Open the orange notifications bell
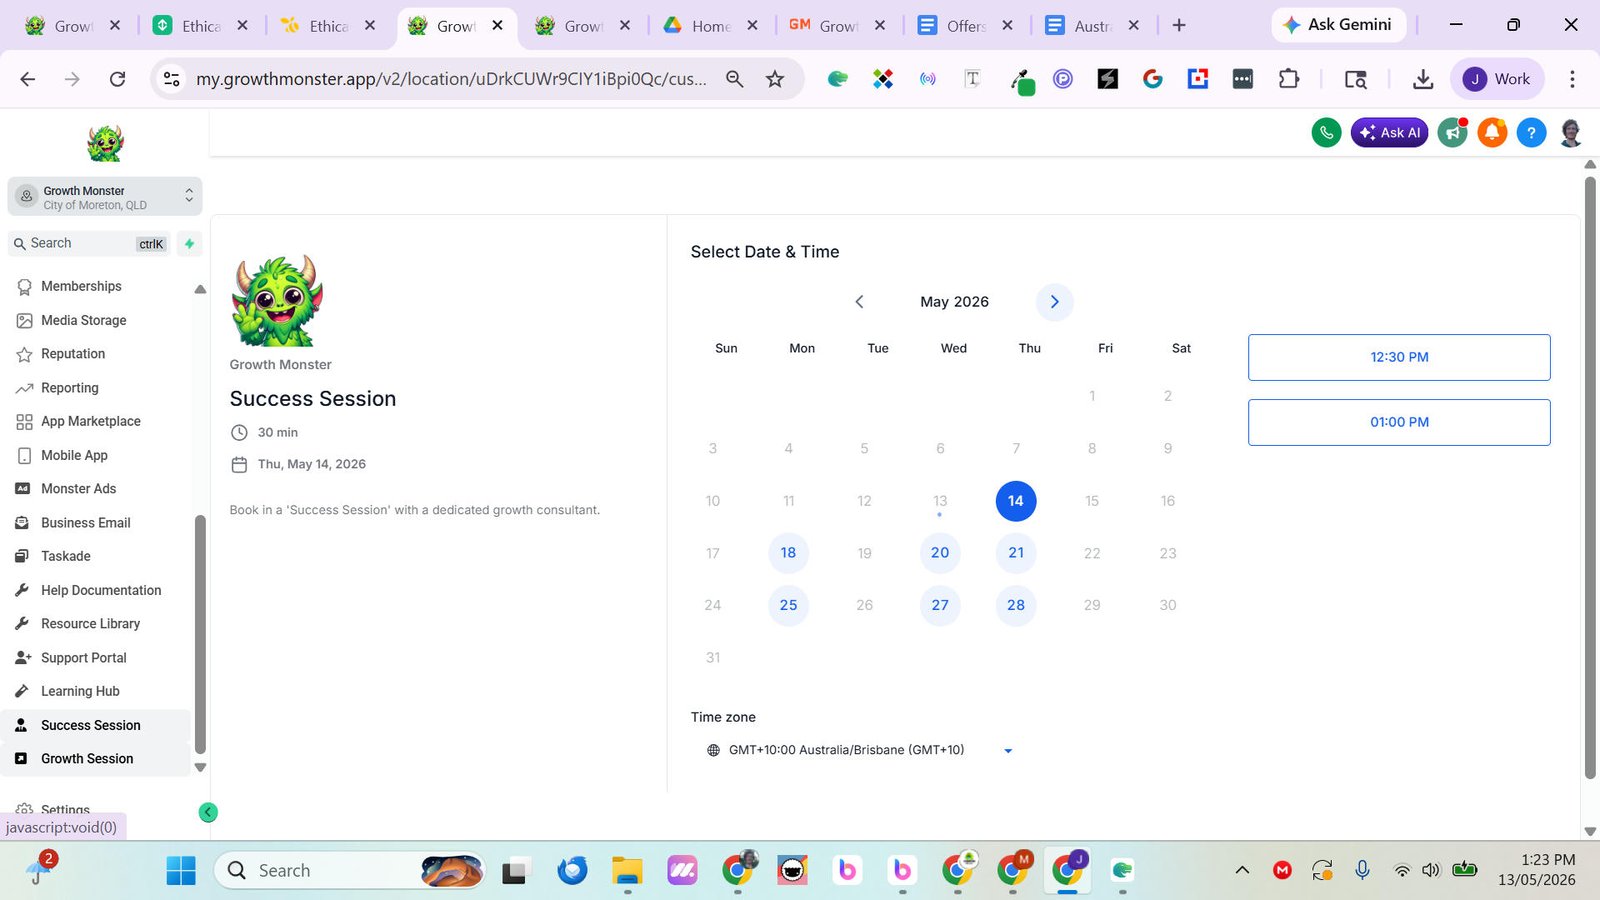1600x900 pixels. (1492, 132)
